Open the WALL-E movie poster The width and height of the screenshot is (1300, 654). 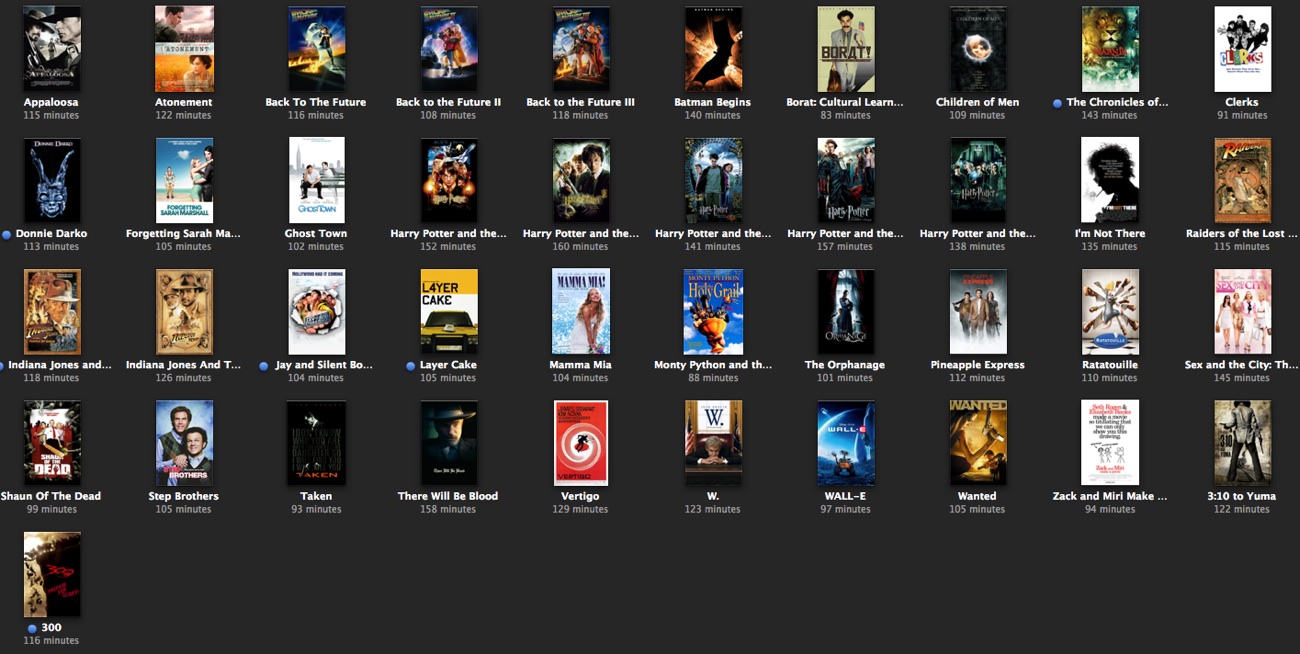[x=845, y=442]
